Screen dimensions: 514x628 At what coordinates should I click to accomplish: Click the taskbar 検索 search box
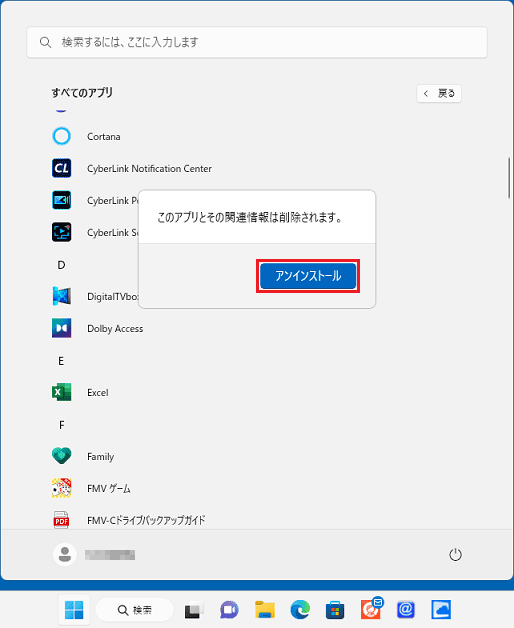(135, 610)
